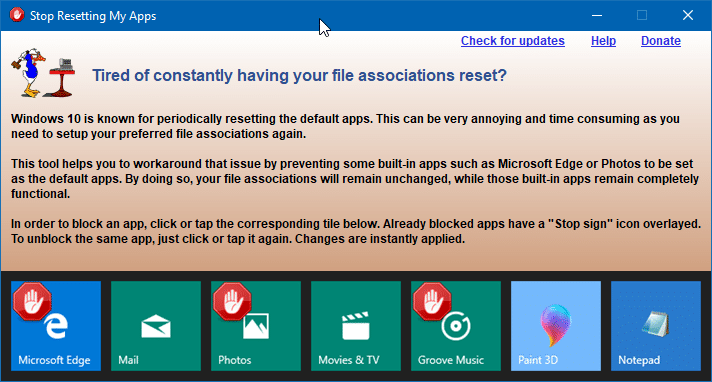Open the Donate link
The width and height of the screenshot is (712, 382).
[x=661, y=41]
